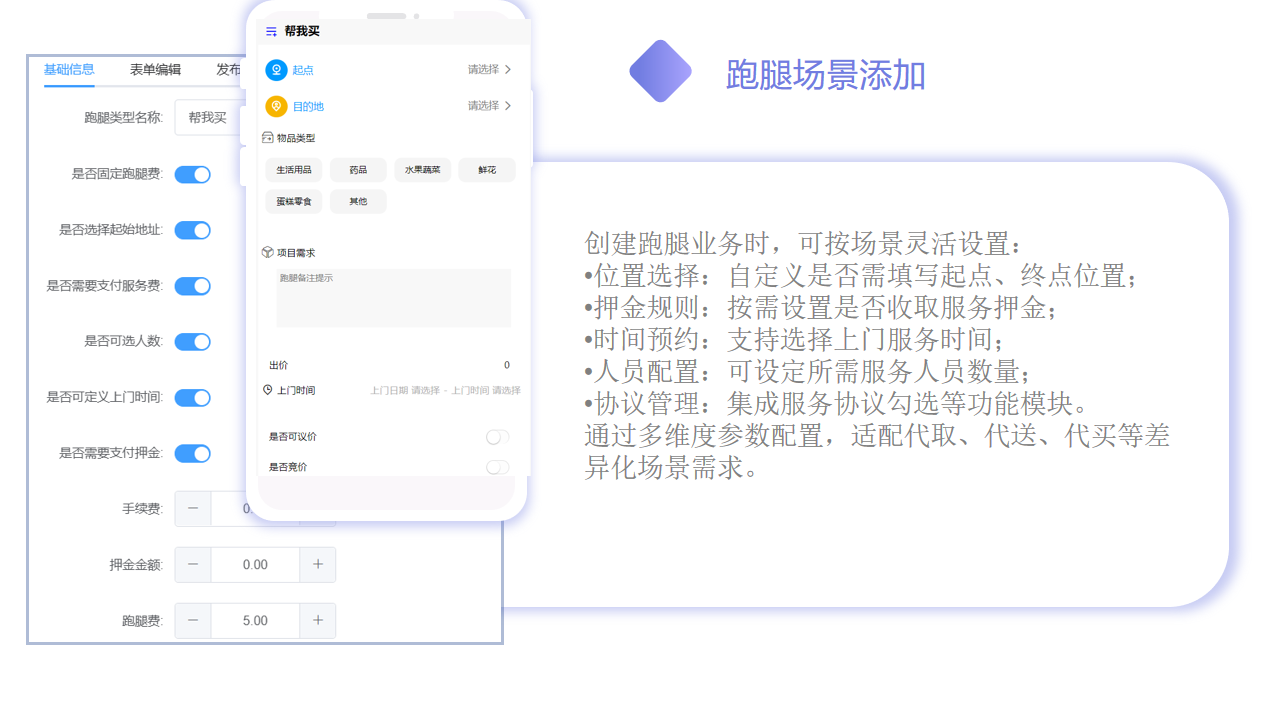Disable the 是否需要支付押金 switch
Viewport: 1276px width, 714px height.
192,454
